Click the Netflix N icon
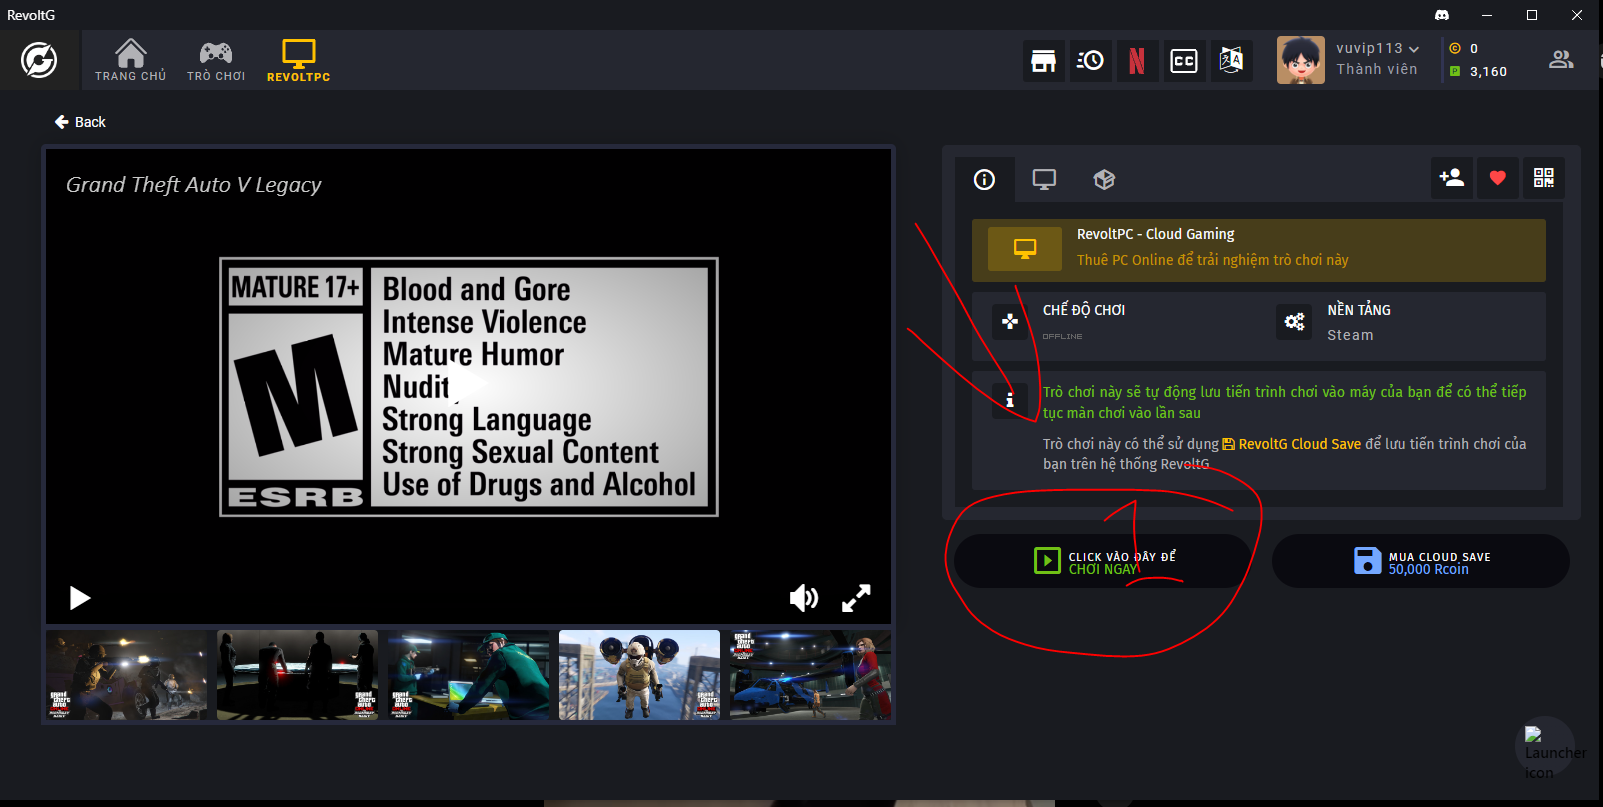 coord(1137,61)
